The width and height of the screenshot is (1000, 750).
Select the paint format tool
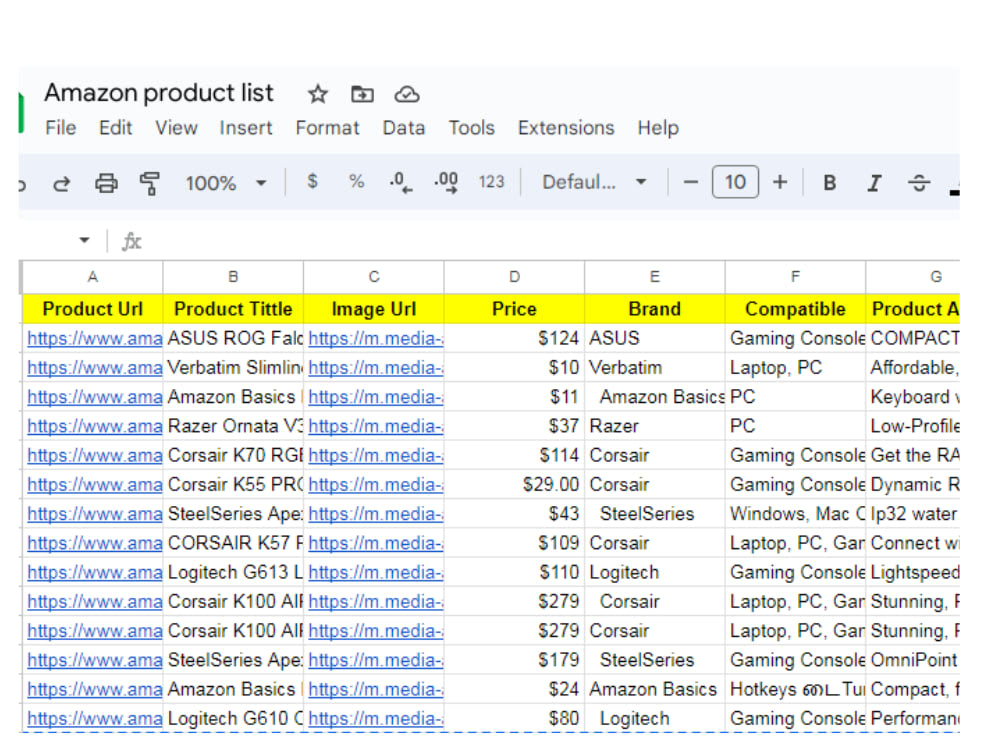149,184
